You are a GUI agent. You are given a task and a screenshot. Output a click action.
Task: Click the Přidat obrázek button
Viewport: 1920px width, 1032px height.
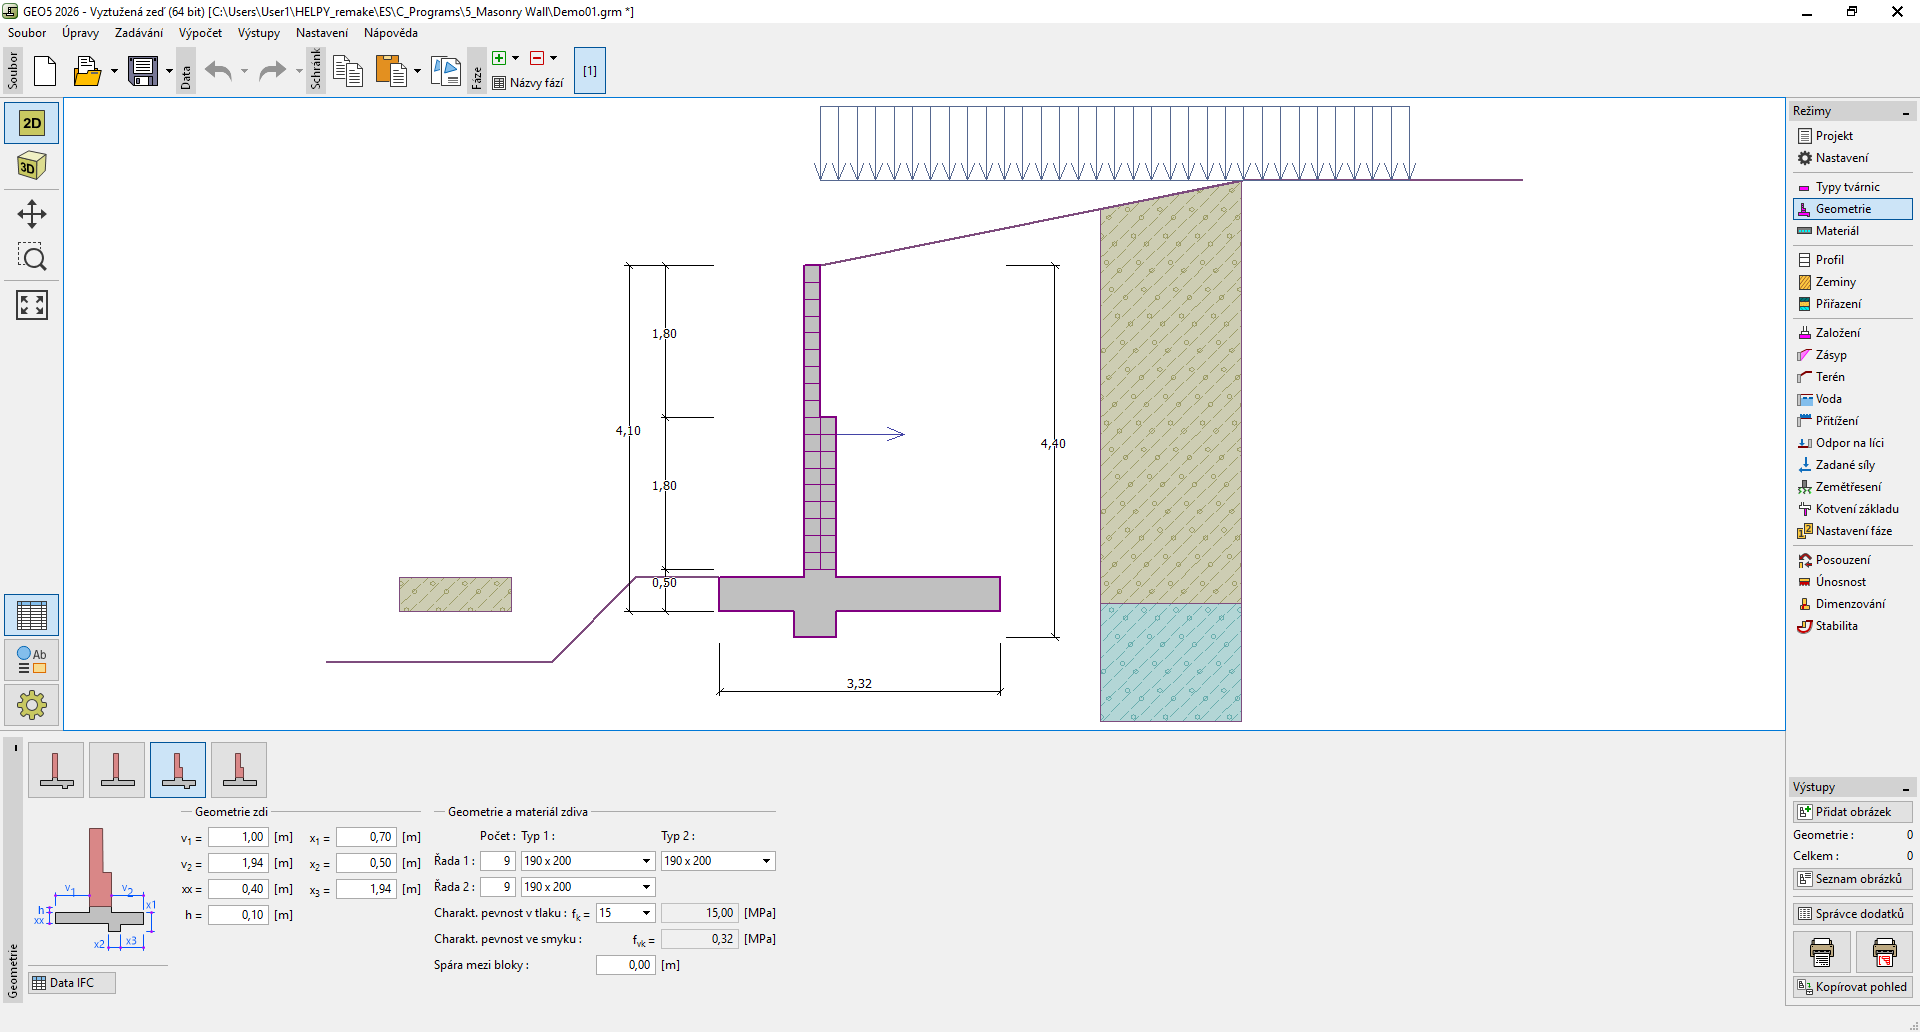coord(1852,812)
